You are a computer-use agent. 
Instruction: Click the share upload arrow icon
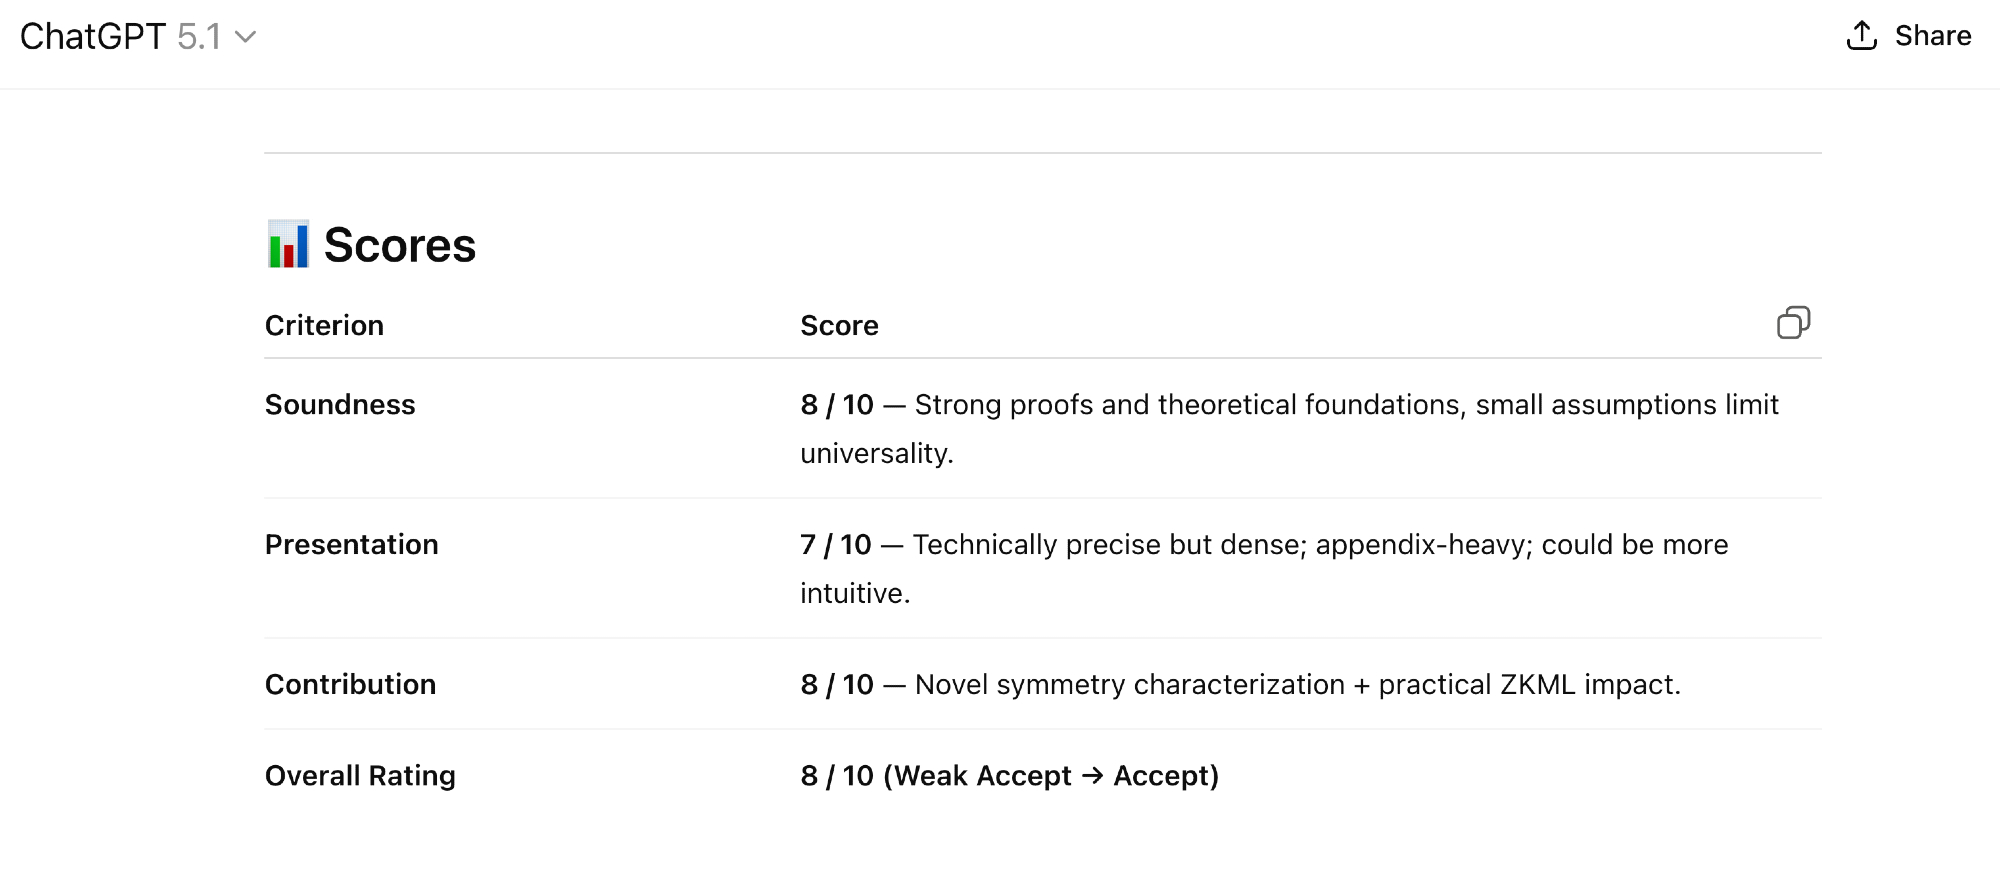tap(1861, 36)
